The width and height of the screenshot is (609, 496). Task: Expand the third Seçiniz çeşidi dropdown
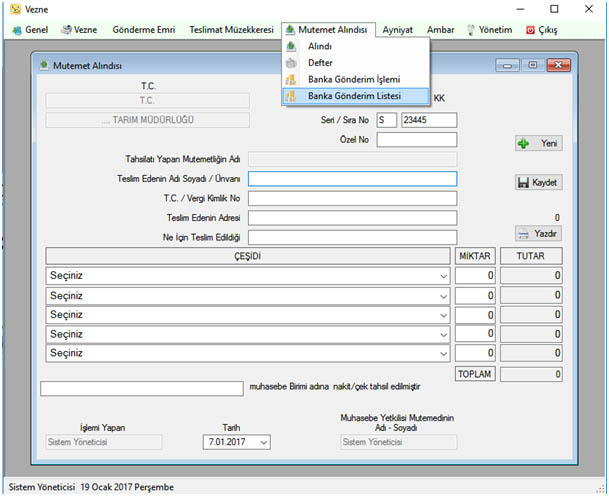click(444, 315)
